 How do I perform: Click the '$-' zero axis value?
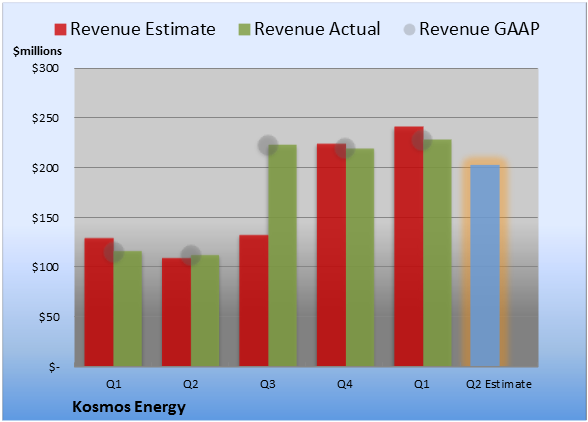coord(54,367)
